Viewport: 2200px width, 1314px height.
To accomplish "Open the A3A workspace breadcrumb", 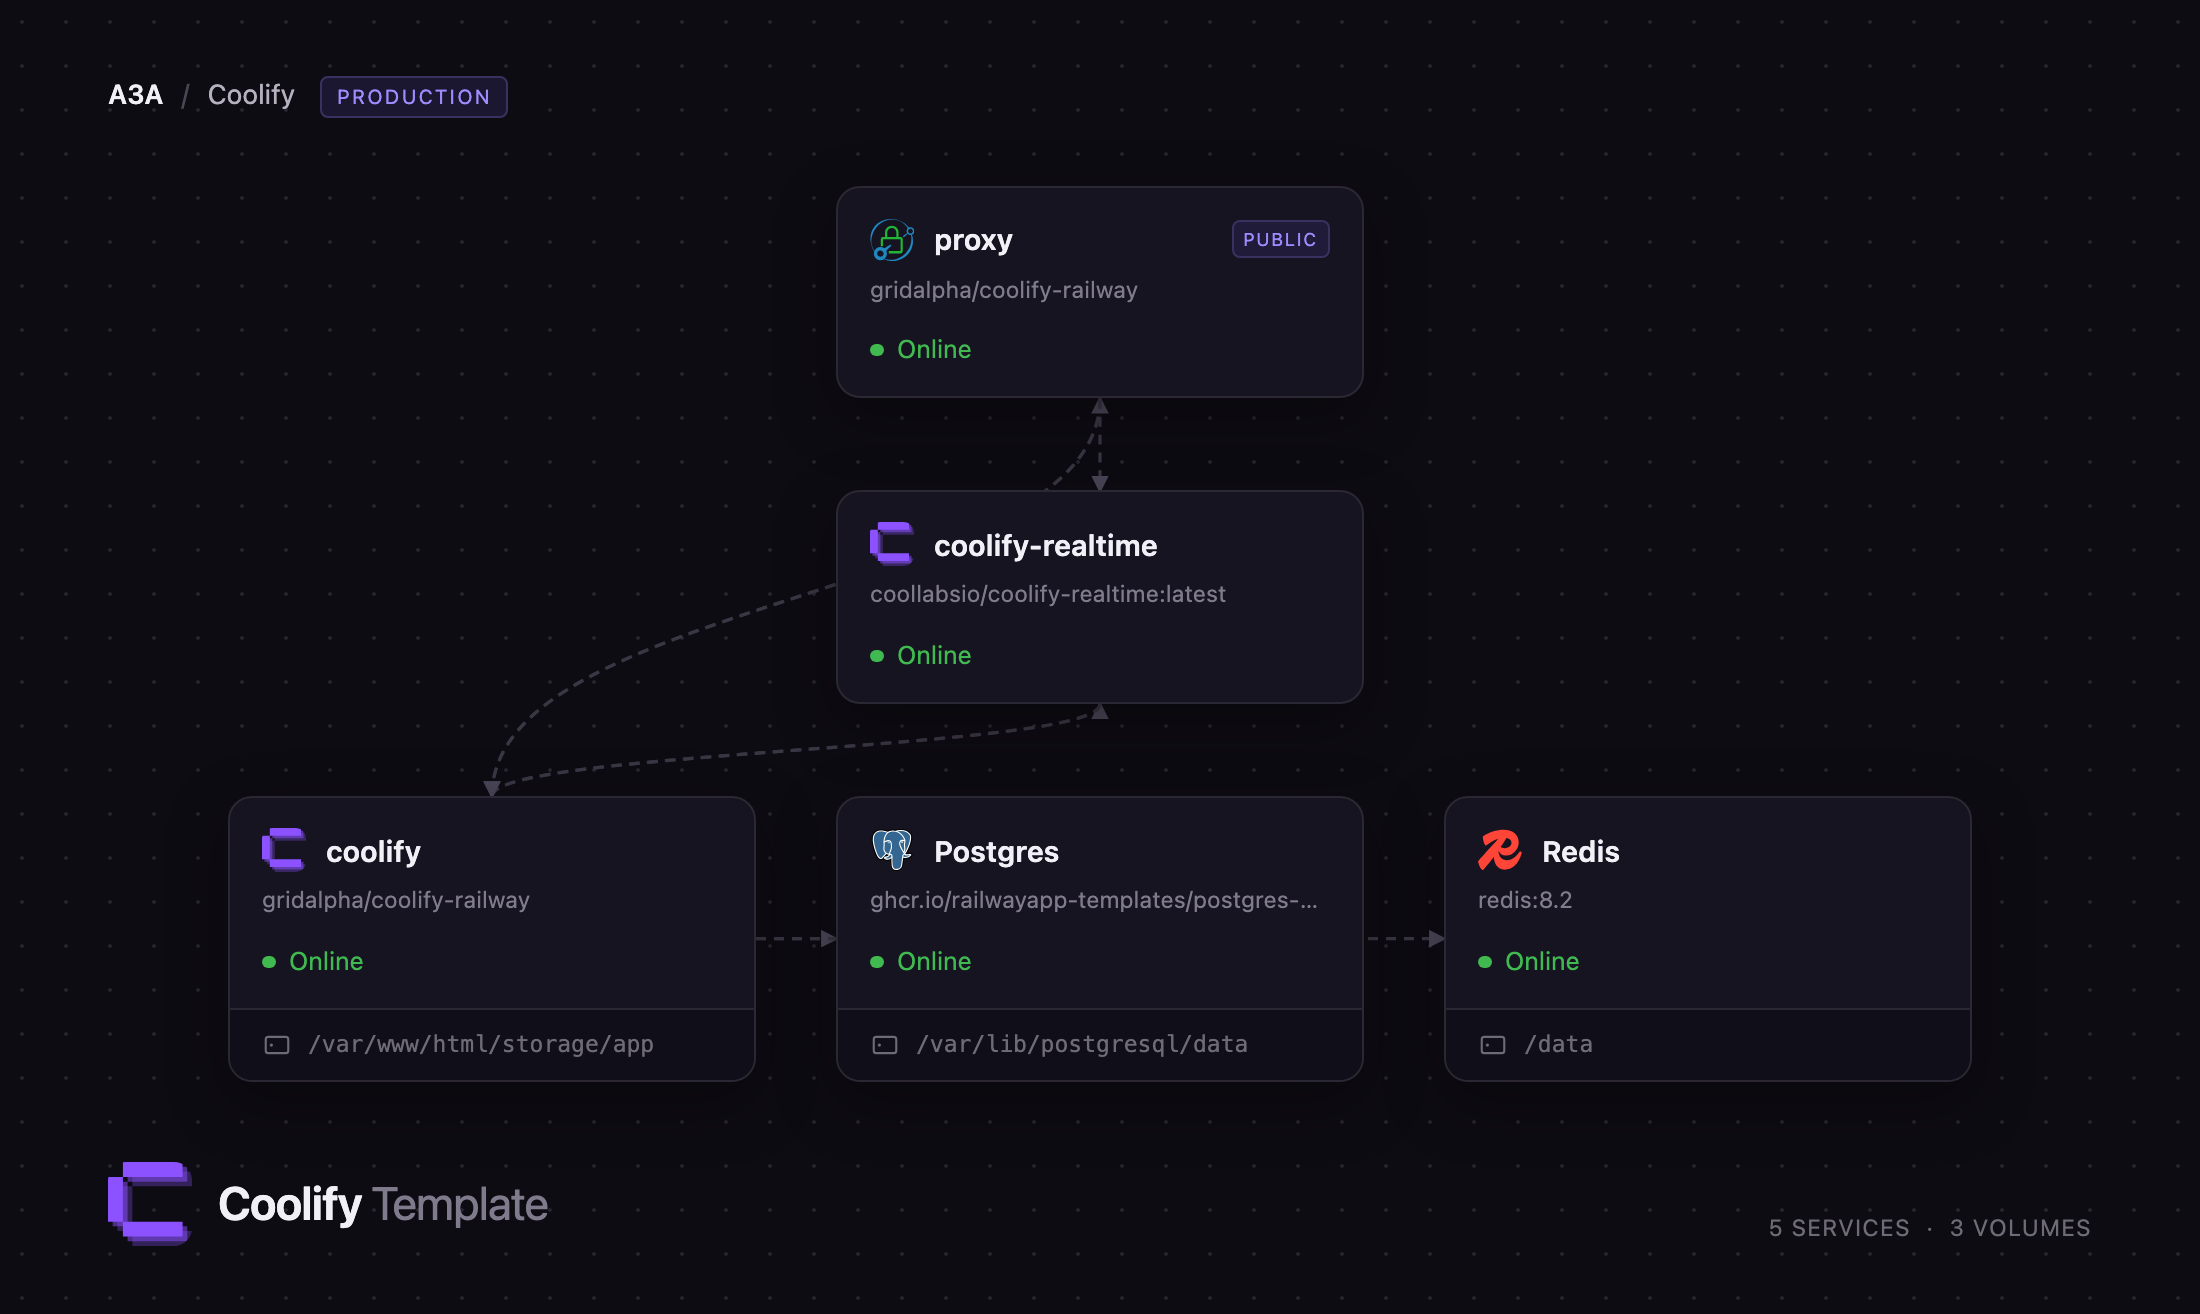I will tap(136, 95).
